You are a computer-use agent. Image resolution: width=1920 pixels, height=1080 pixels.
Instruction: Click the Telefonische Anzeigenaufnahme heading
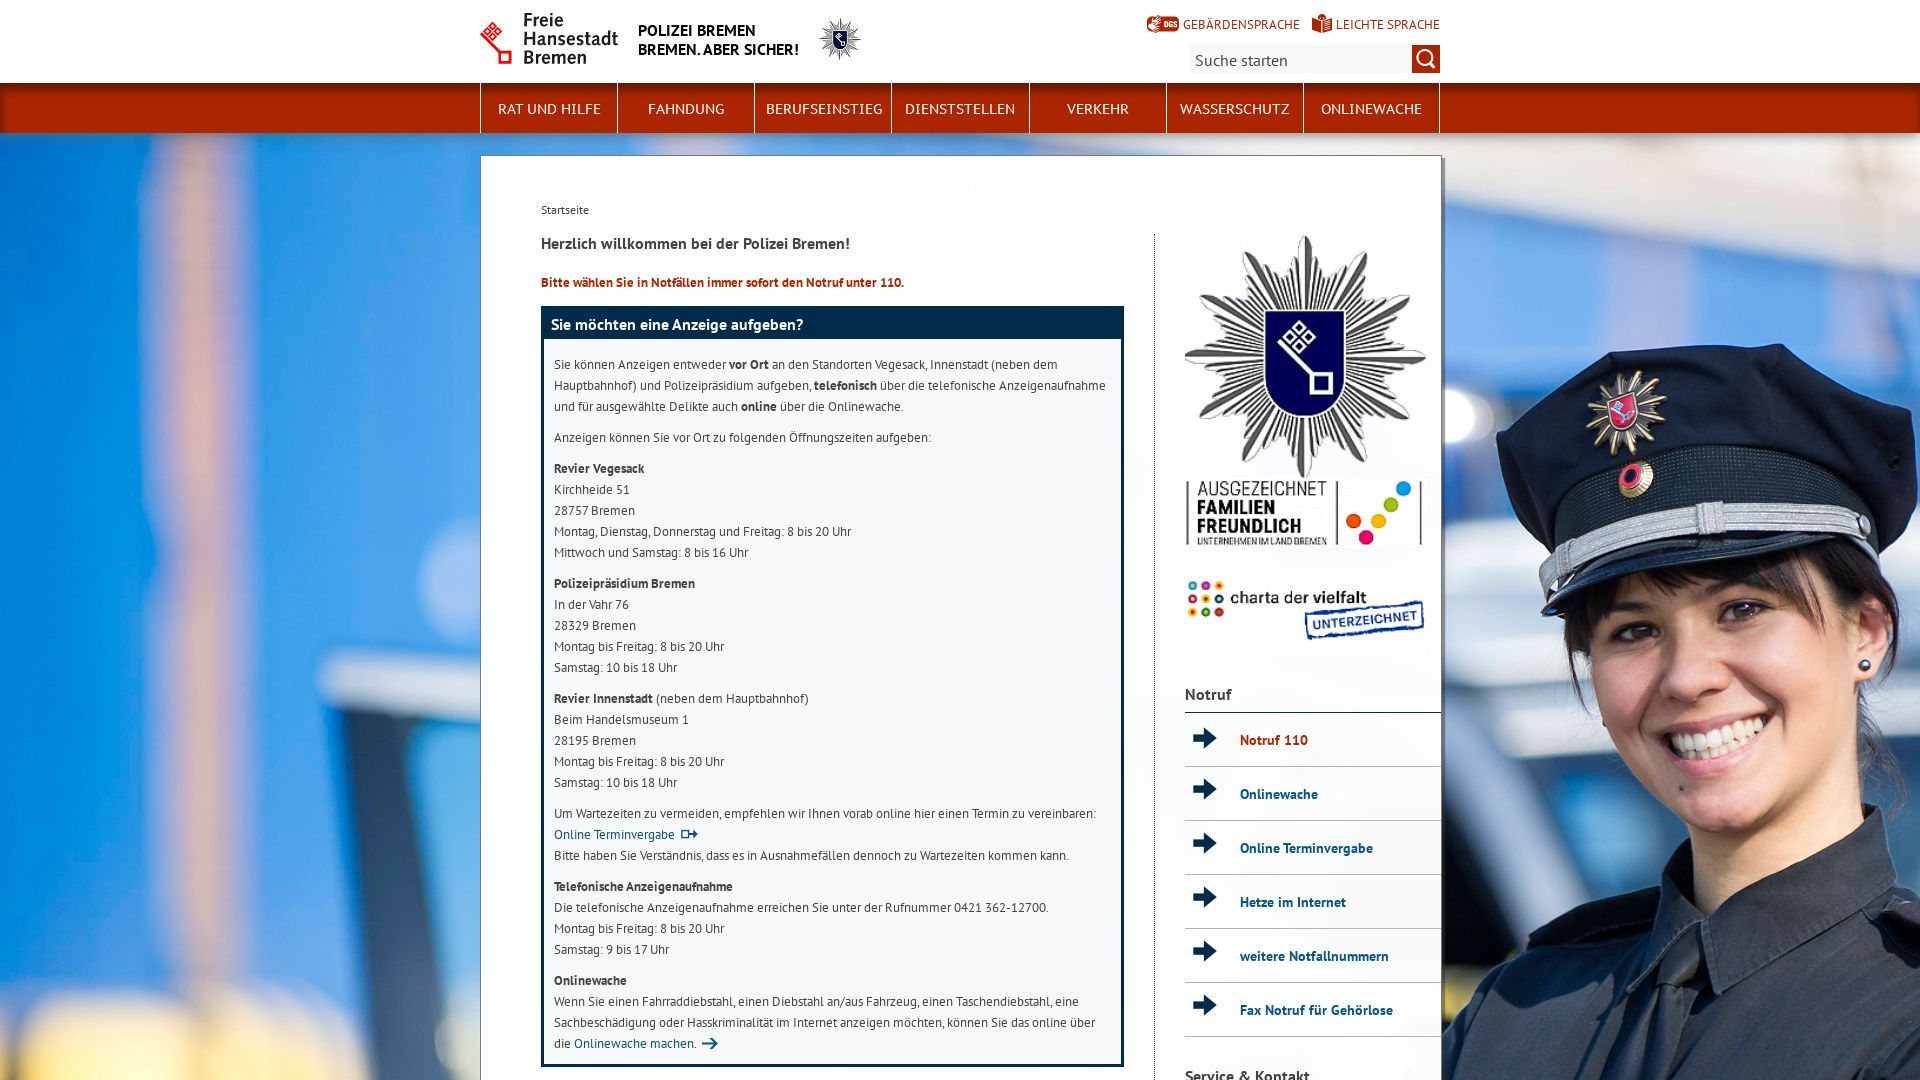[x=643, y=886]
